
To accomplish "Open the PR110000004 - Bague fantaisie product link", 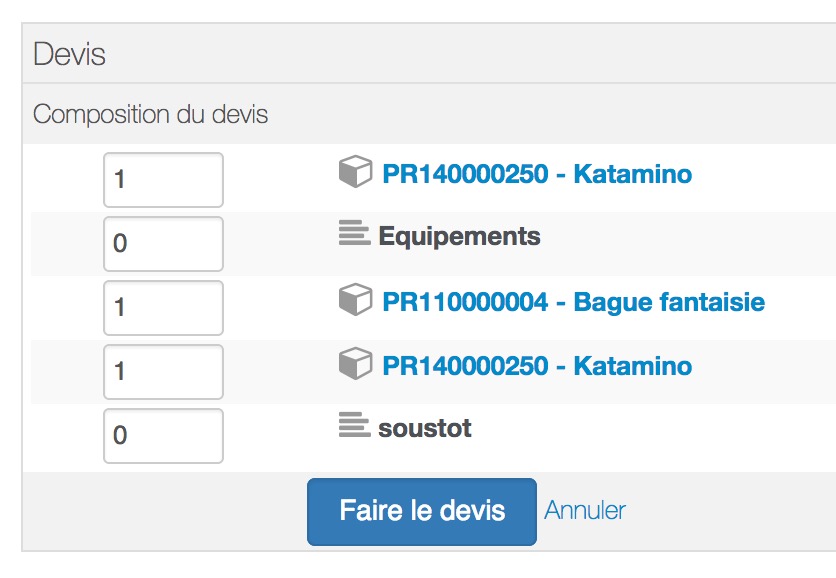I will 574,302.
